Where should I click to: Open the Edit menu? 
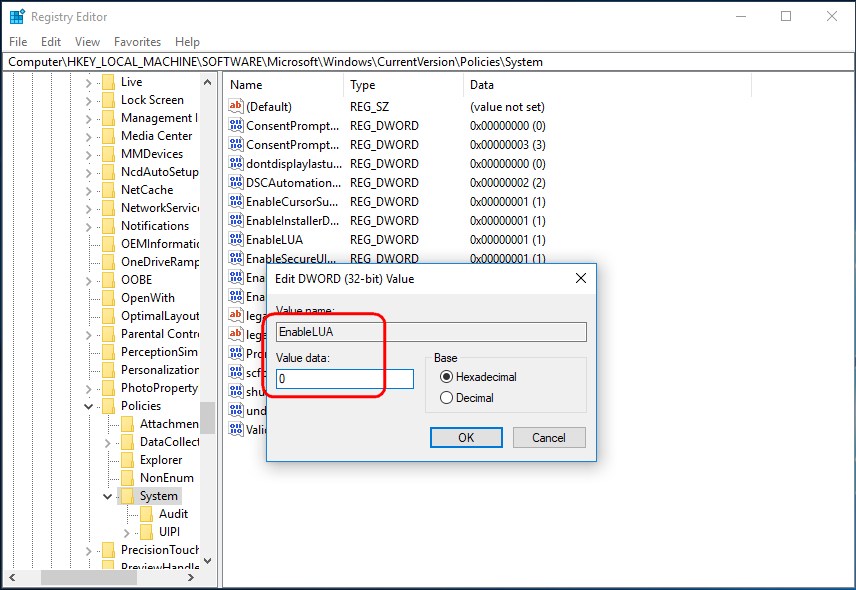pyautogui.click(x=51, y=41)
